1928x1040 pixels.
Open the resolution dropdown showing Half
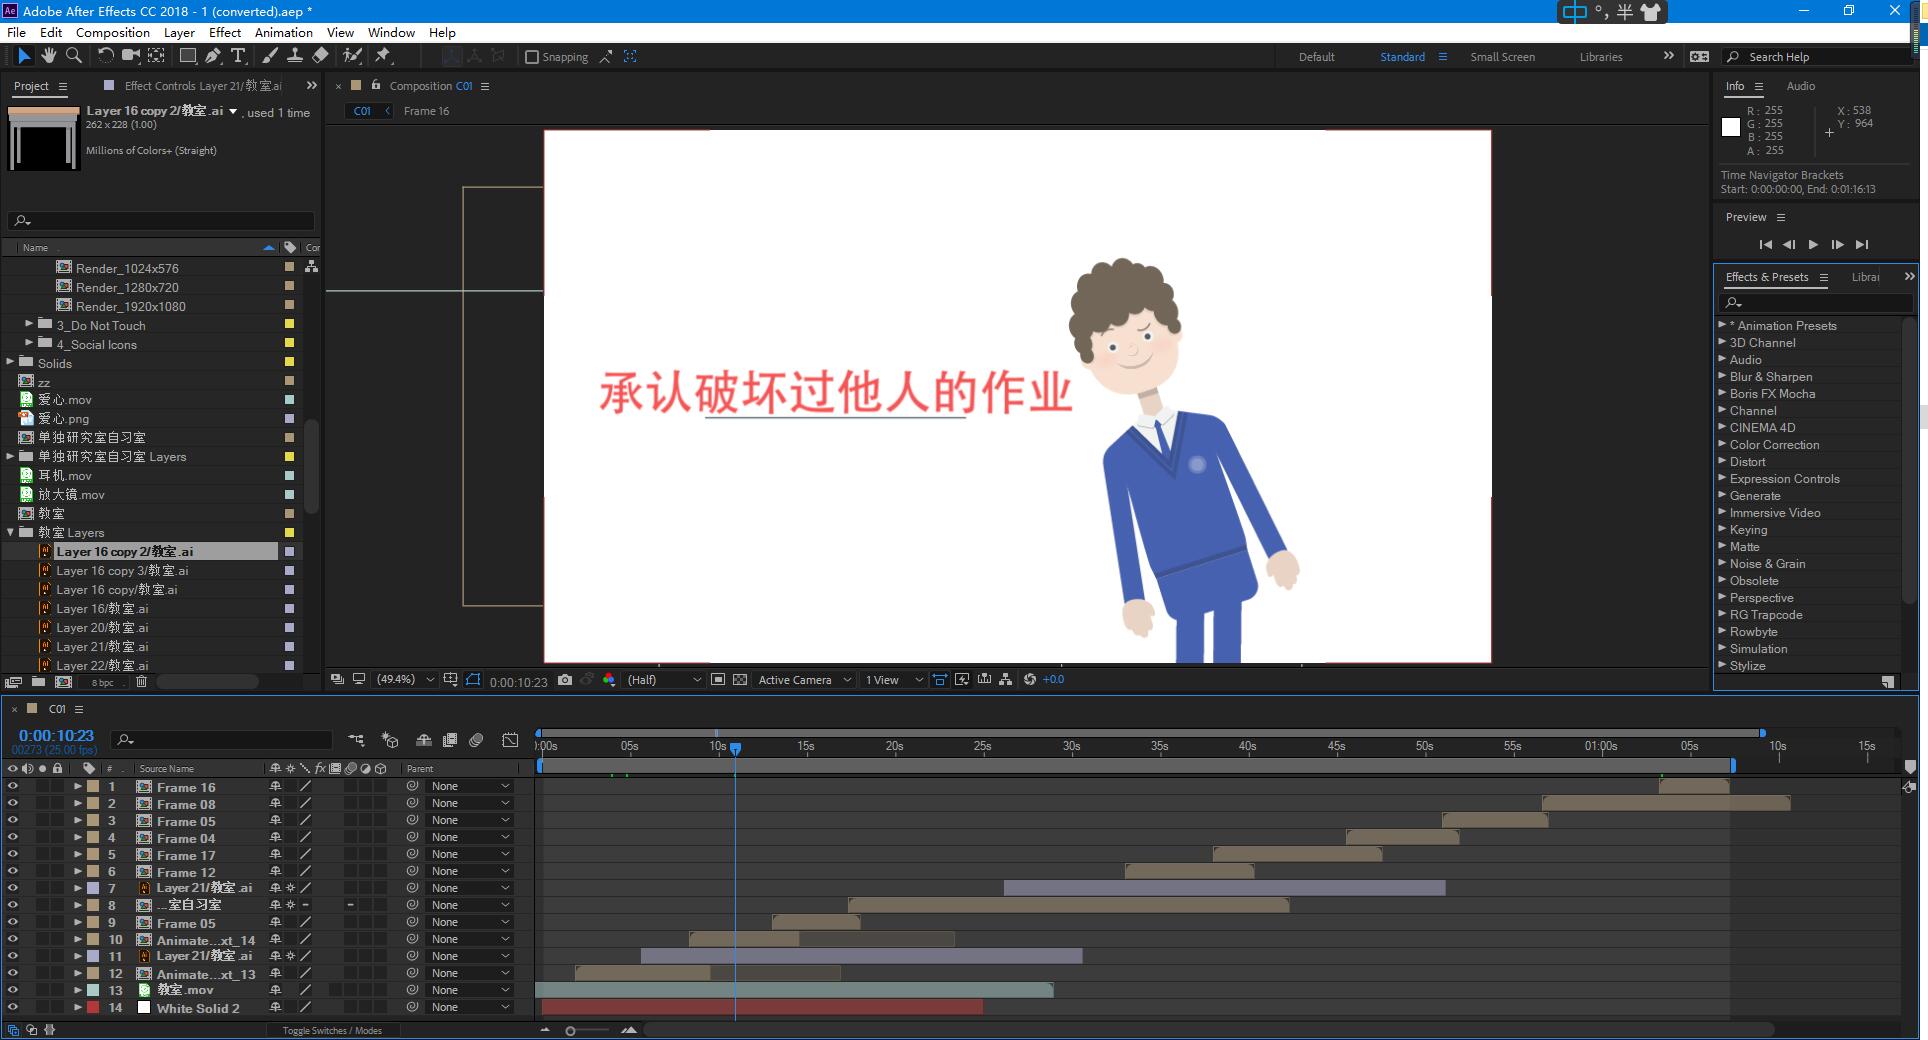tap(664, 680)
